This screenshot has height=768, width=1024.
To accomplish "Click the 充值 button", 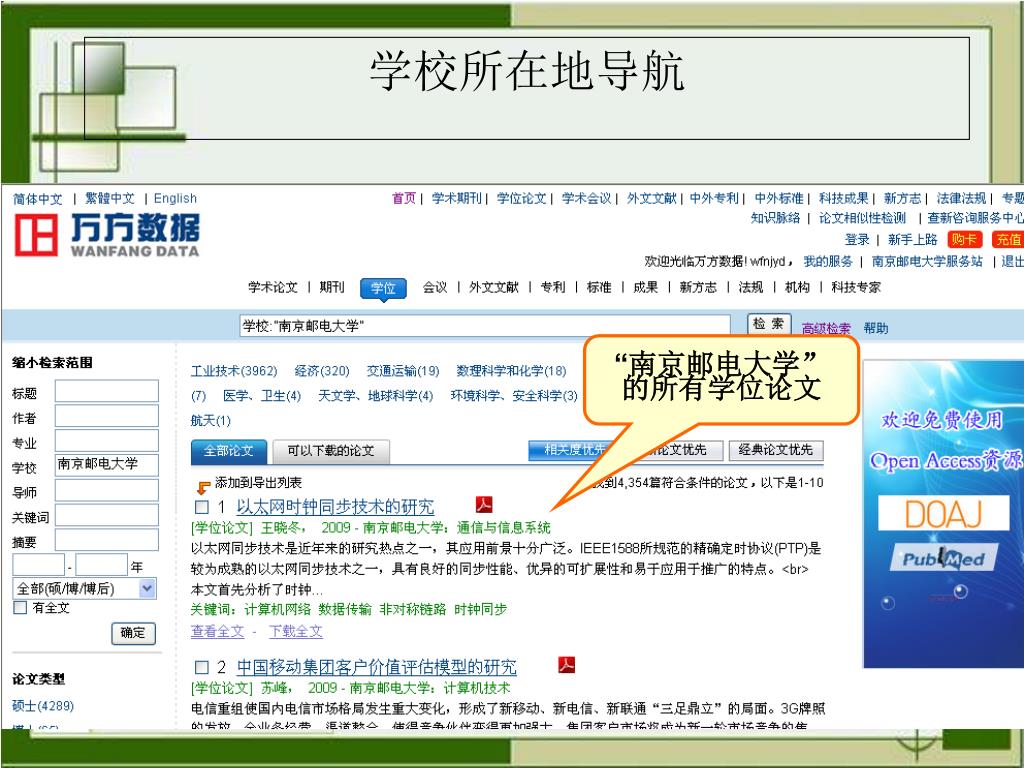I will click(x=1008, y=239).
